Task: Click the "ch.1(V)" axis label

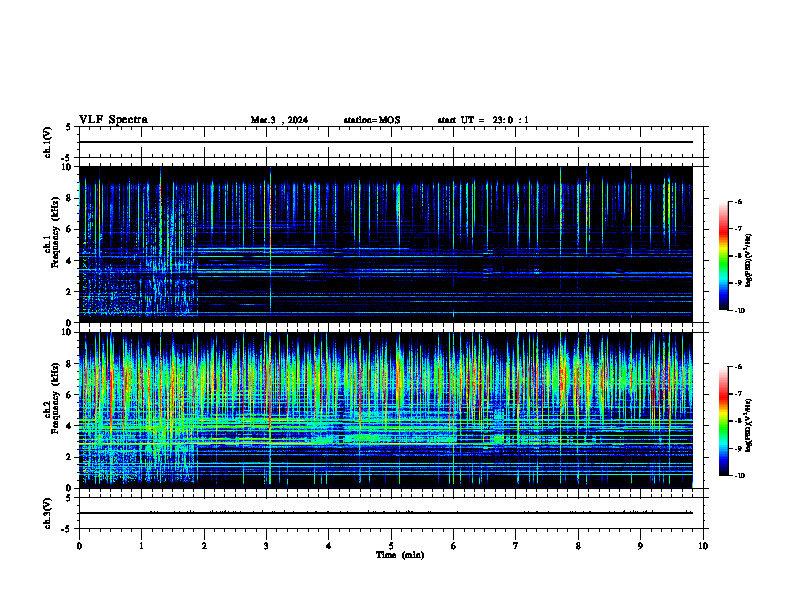Action: coord(48,142)
